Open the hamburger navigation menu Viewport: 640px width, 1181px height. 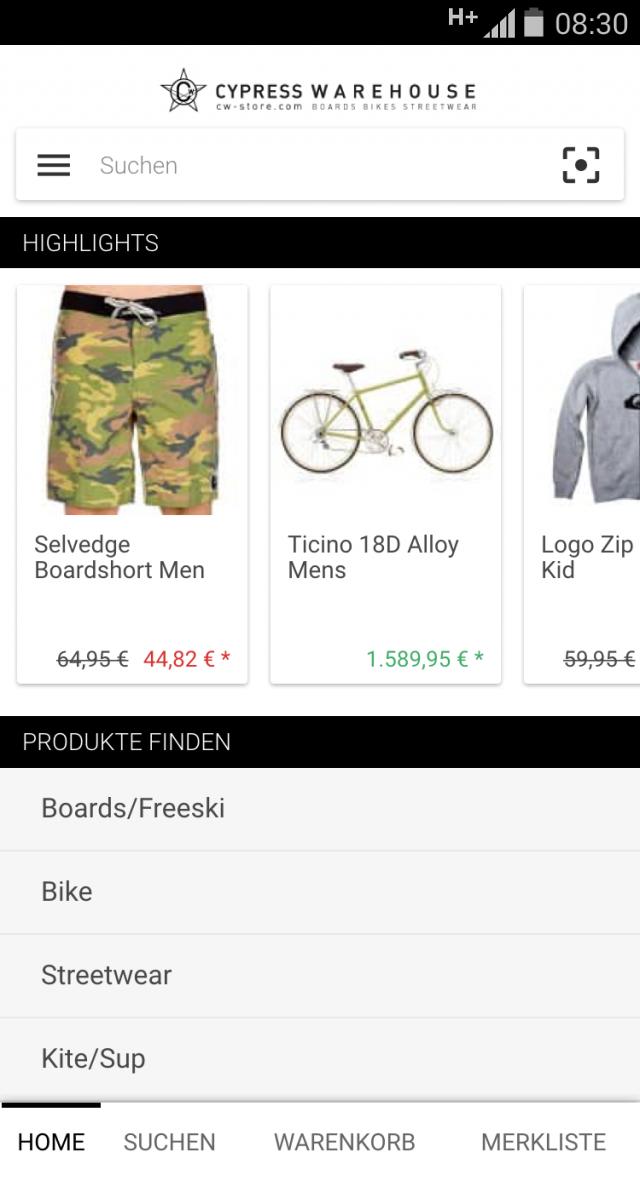52,165
